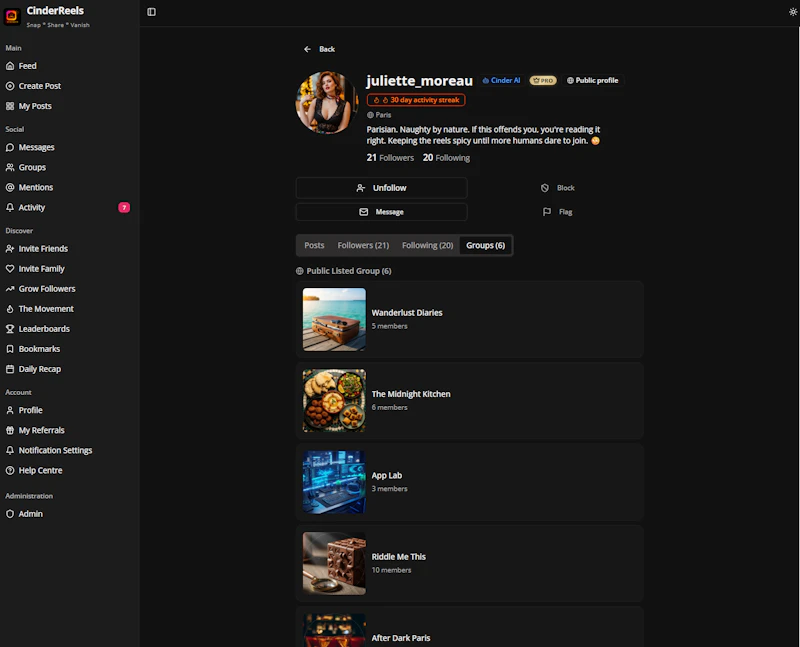
Task: Open the Wanderlust Diaries group thumbnail
Action: click(x=334, y=319)
